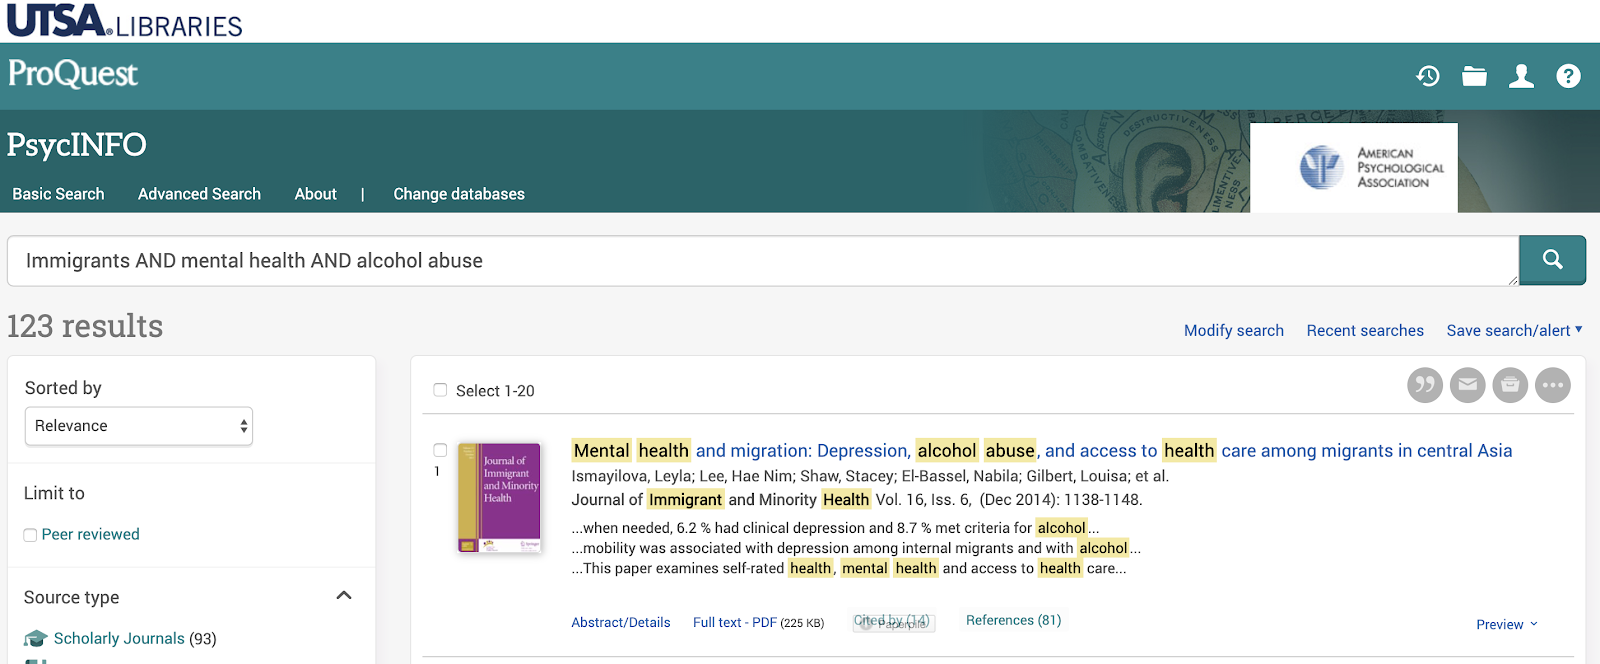Select Change databases

[x=459, y=194]
